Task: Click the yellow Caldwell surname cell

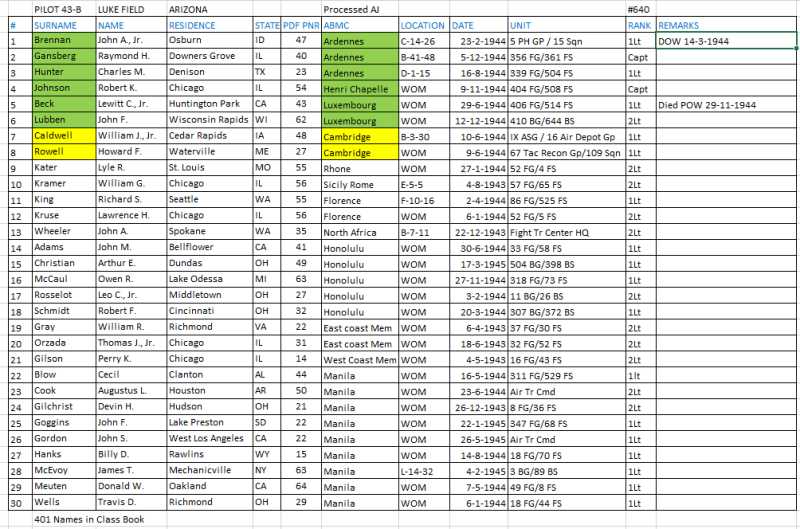Action: pyautogui.click(x=64, y=136)
